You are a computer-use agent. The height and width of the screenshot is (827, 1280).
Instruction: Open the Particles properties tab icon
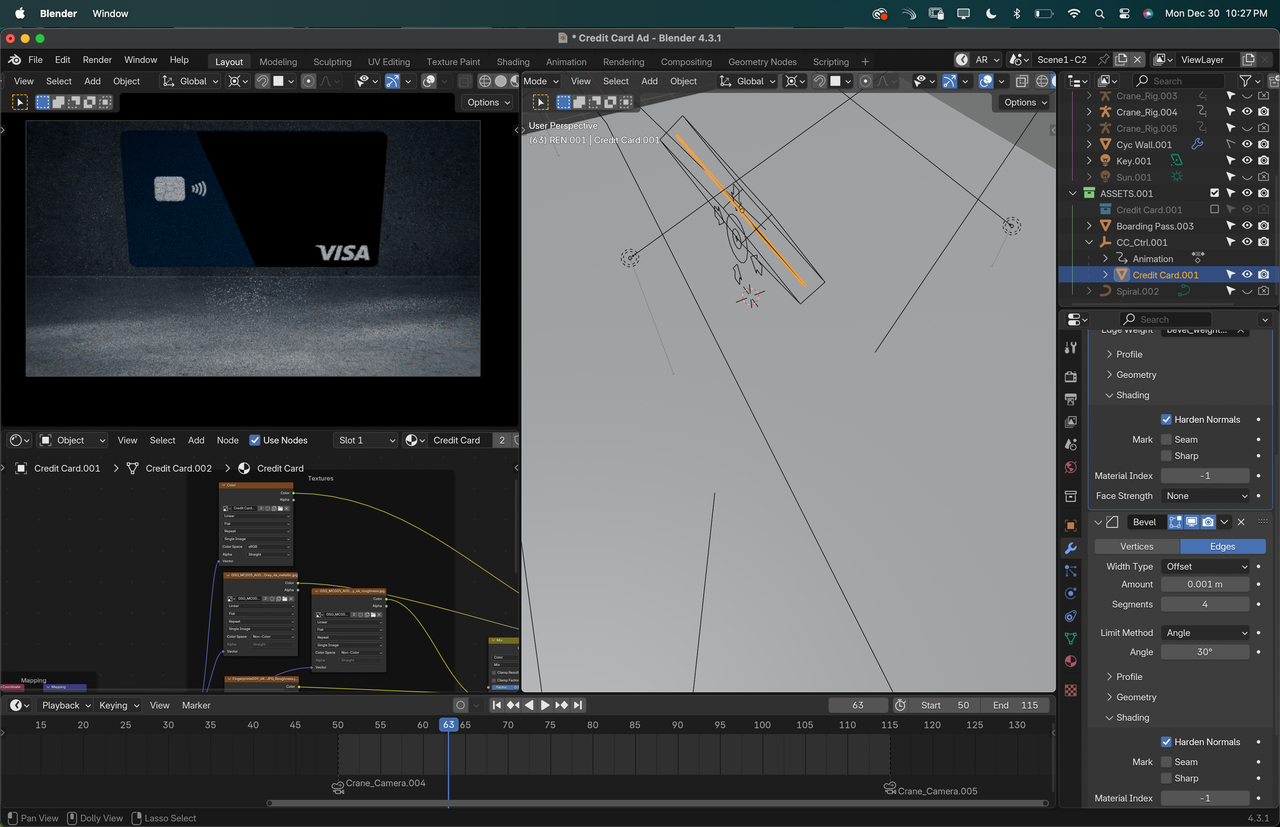point(1071,571)
